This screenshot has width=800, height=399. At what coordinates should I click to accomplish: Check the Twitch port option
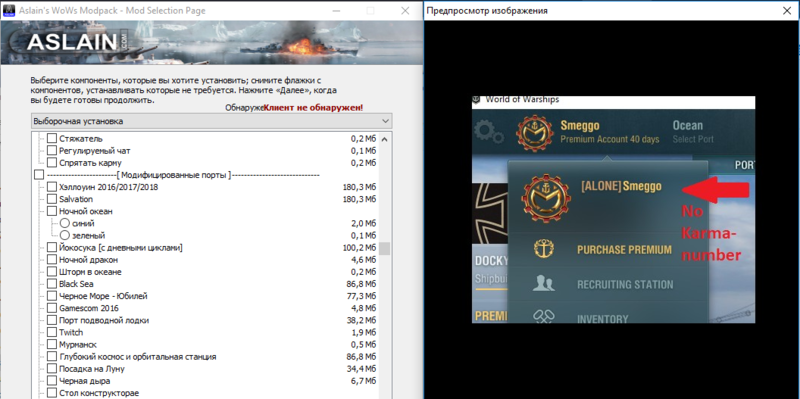52,333
